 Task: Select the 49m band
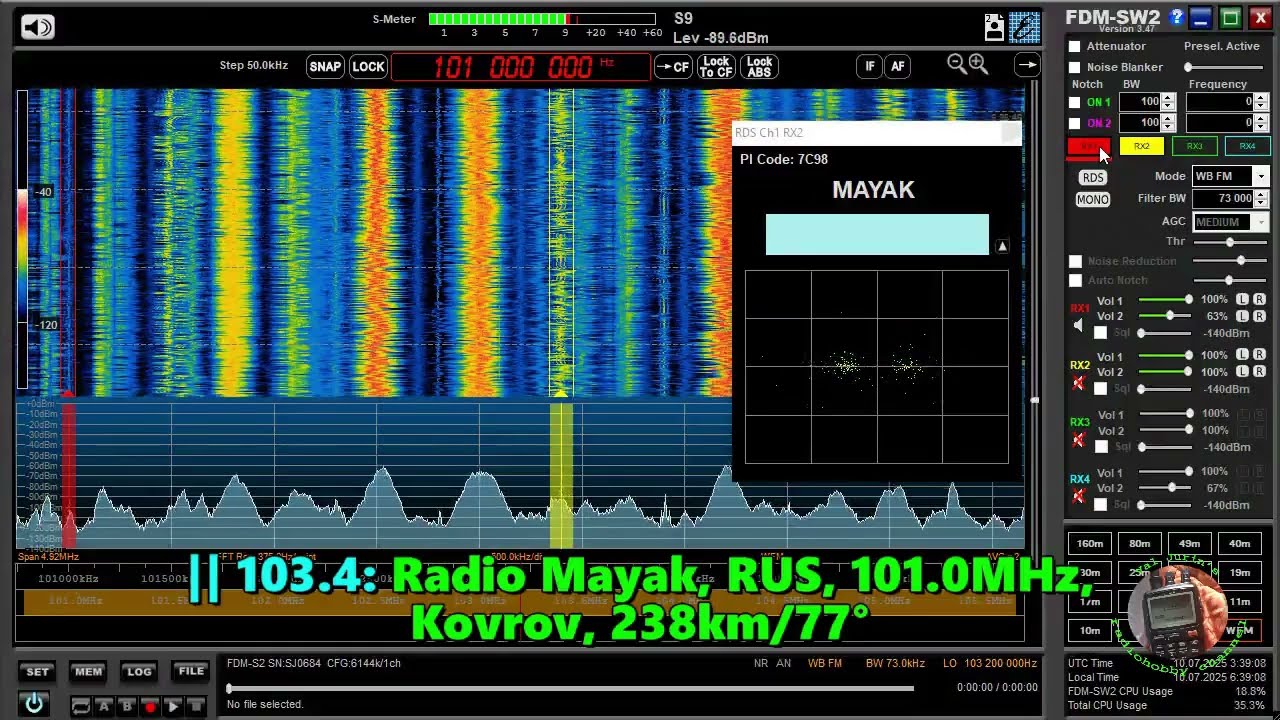tap(1190, 544)
